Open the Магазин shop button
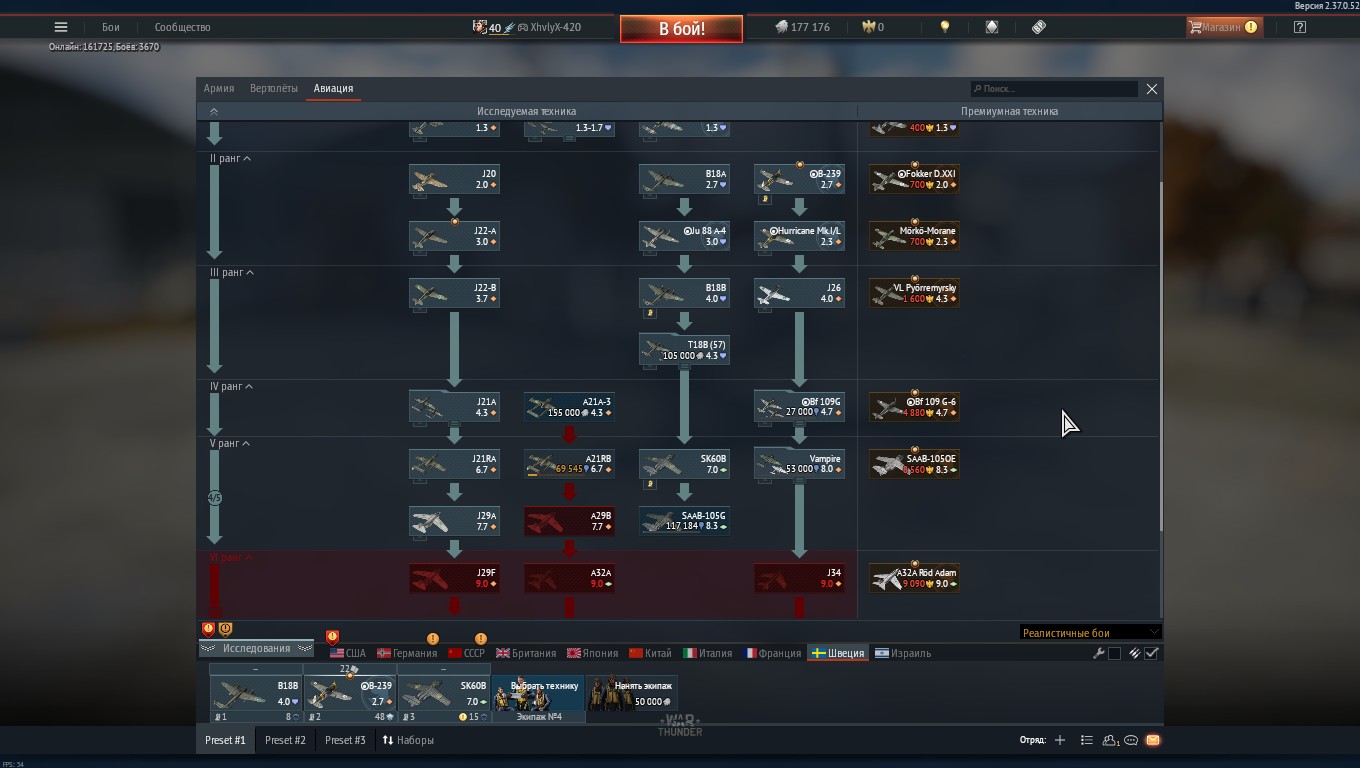 pyautogui.click(x=1222, y=27)
